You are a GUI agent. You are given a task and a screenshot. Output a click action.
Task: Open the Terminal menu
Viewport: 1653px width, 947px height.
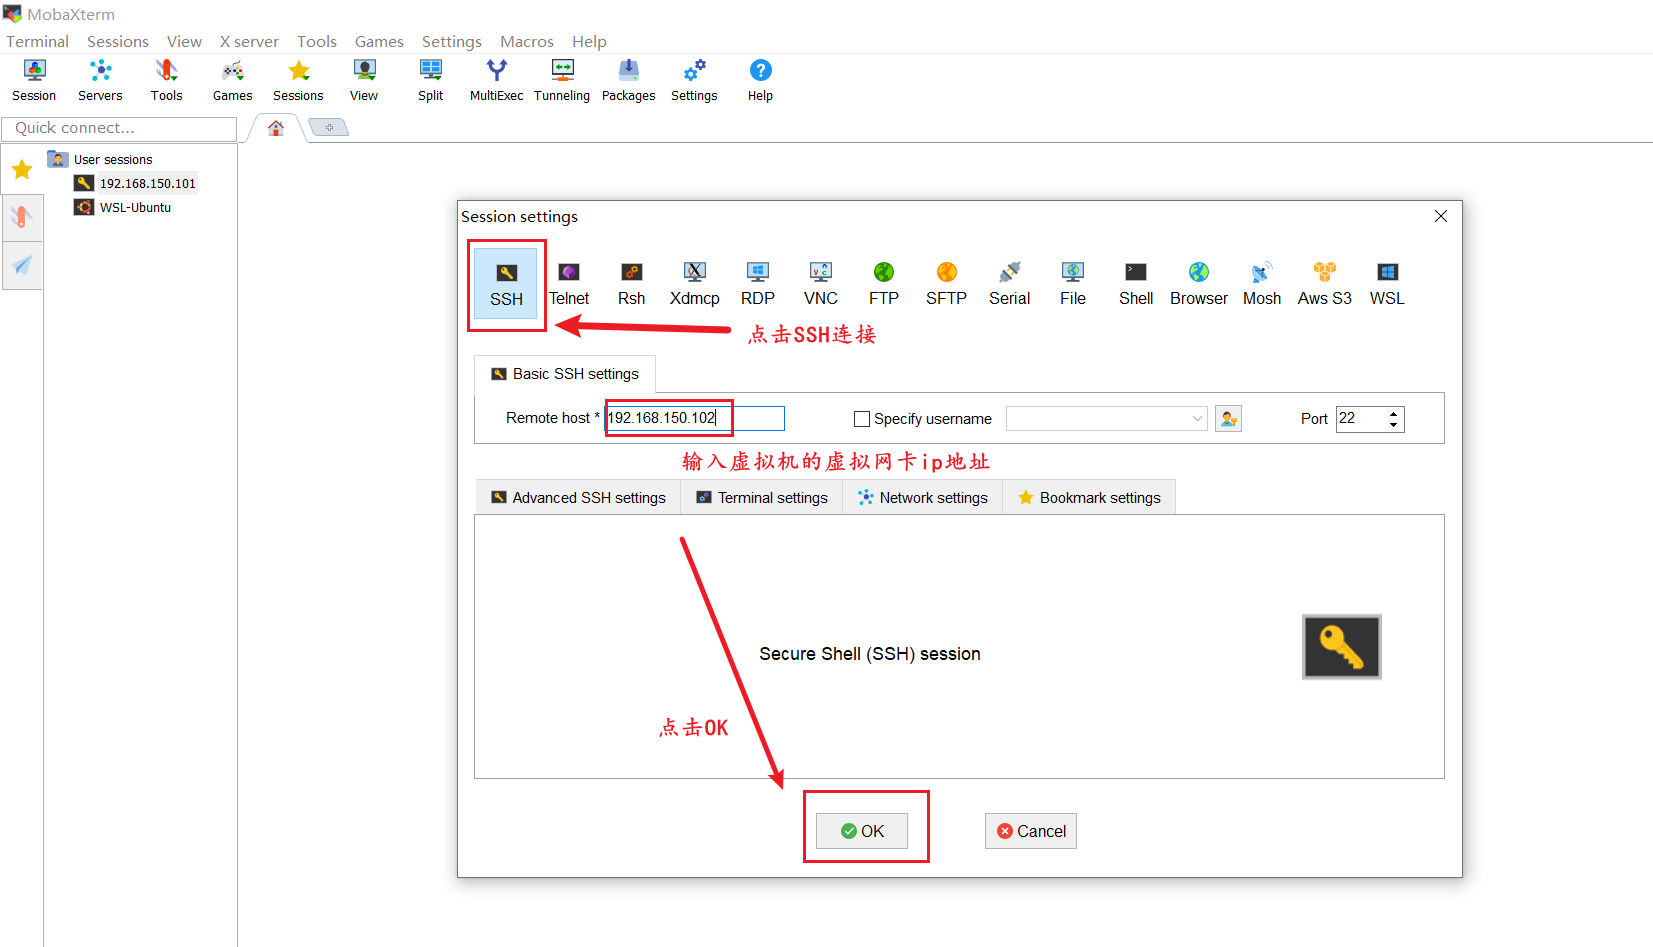point(38,42)
